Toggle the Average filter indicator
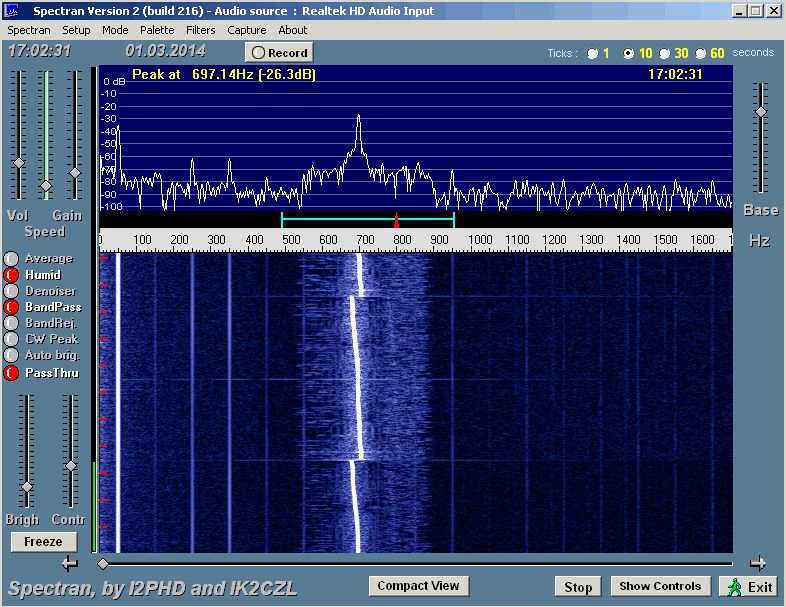Image resolution: width=786 pixels, height=607 pixels. (12, 259)
